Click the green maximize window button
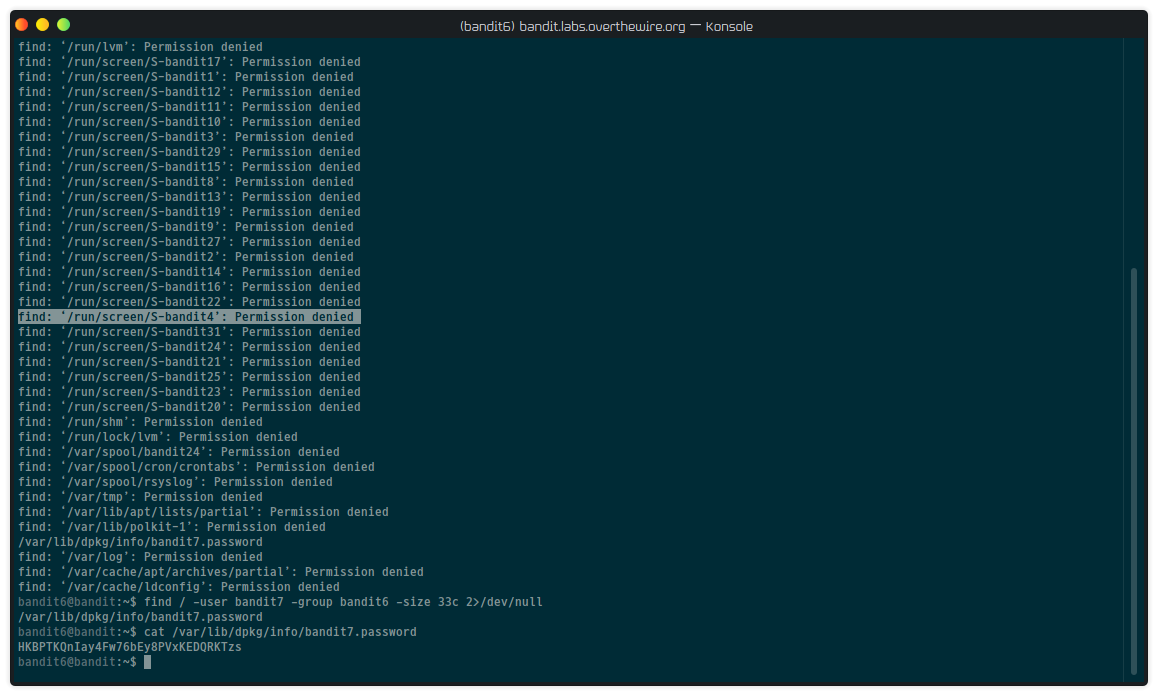The image size is (1158, 696). pyautogui.click(x=63, y=25)
